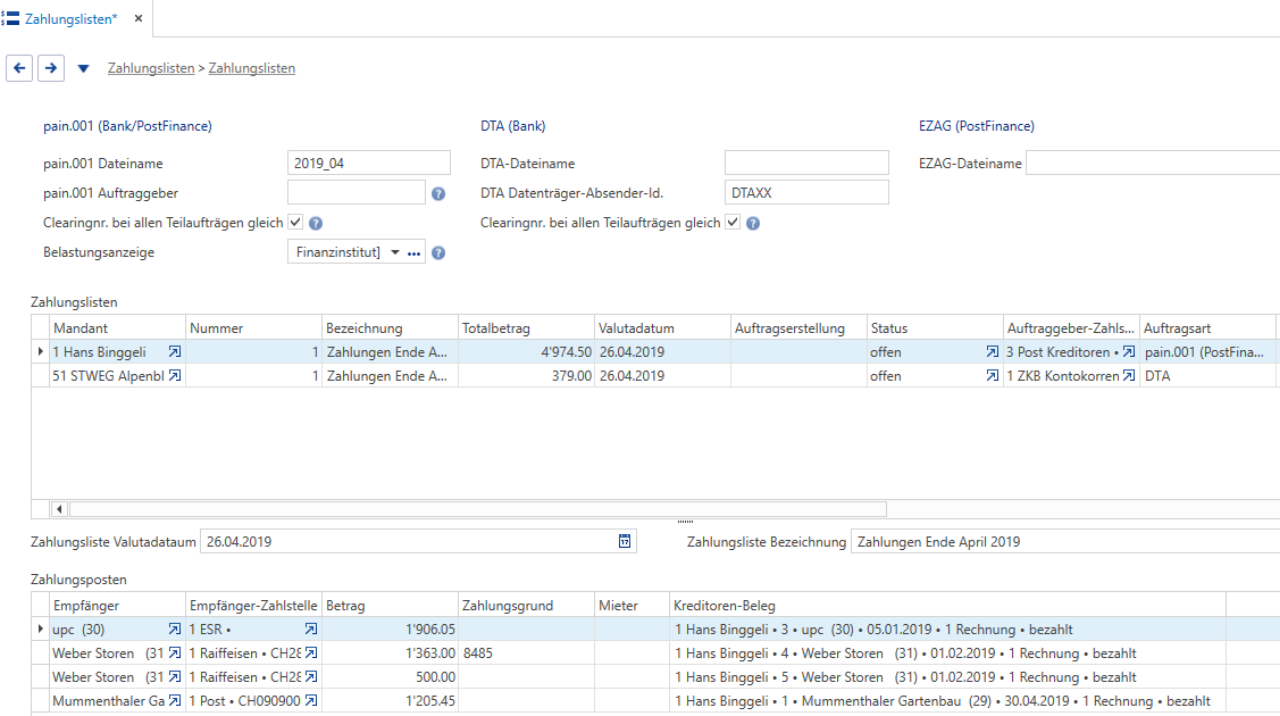Open help for pain.001 Auftraggeber

click(x=438, y=194)
